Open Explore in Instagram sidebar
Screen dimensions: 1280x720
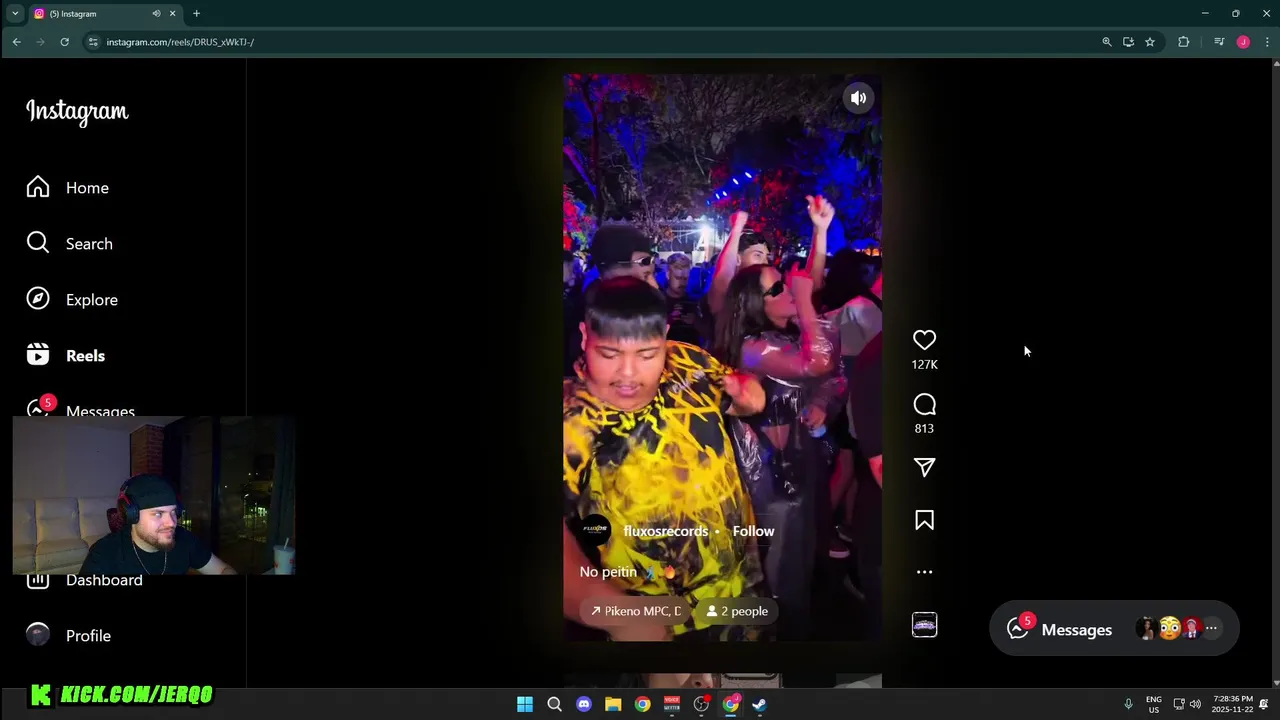pos(72,299)
